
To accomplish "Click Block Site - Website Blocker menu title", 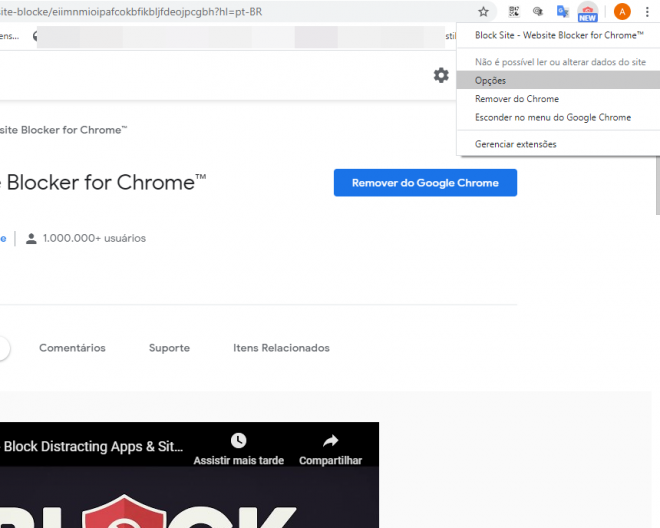I will pyautogui.click(x=558, y=35).
